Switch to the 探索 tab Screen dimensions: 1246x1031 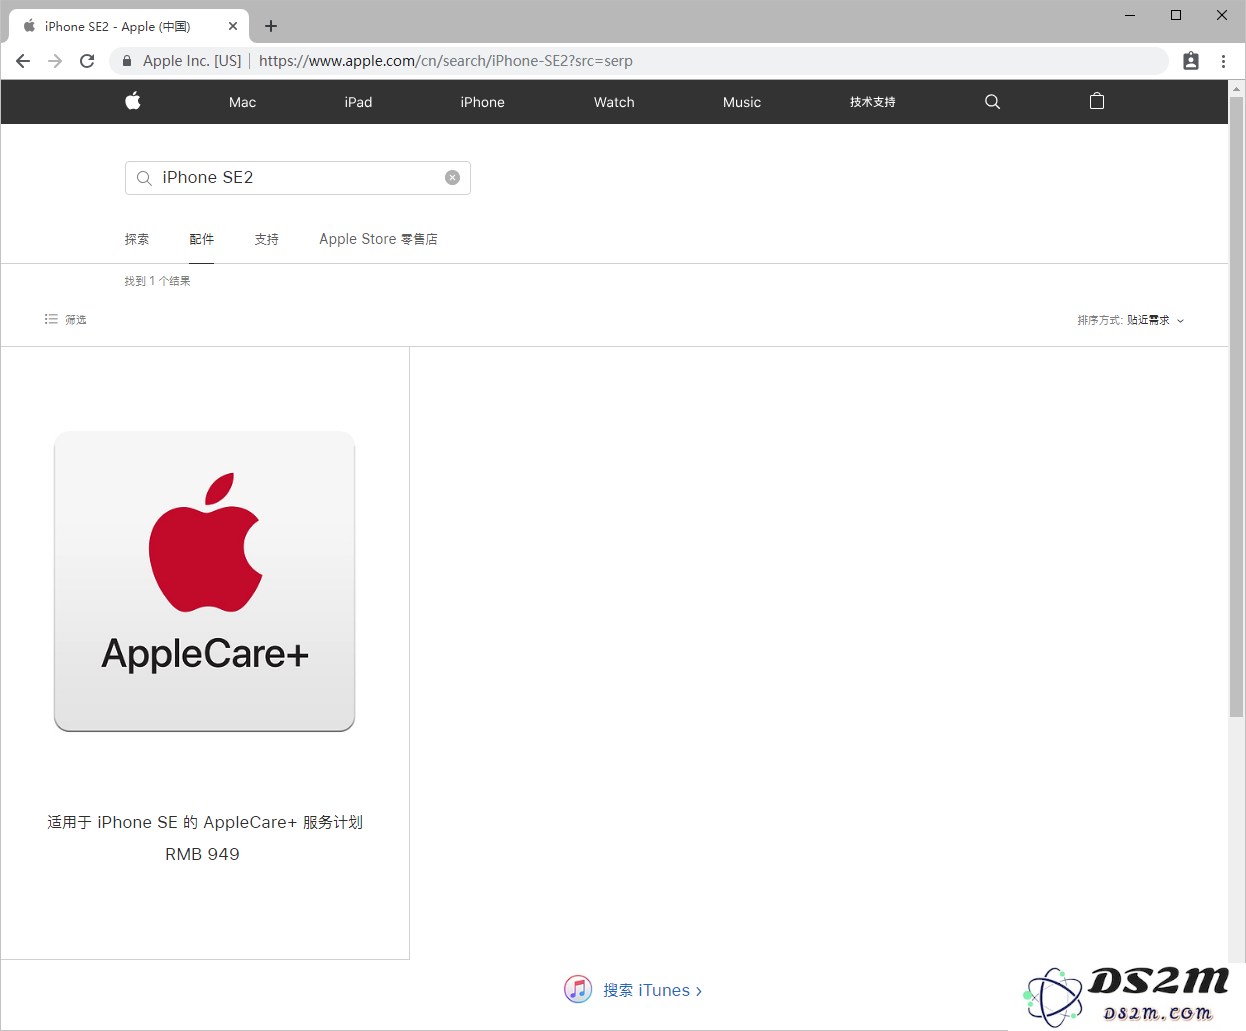tap(137, 239)
